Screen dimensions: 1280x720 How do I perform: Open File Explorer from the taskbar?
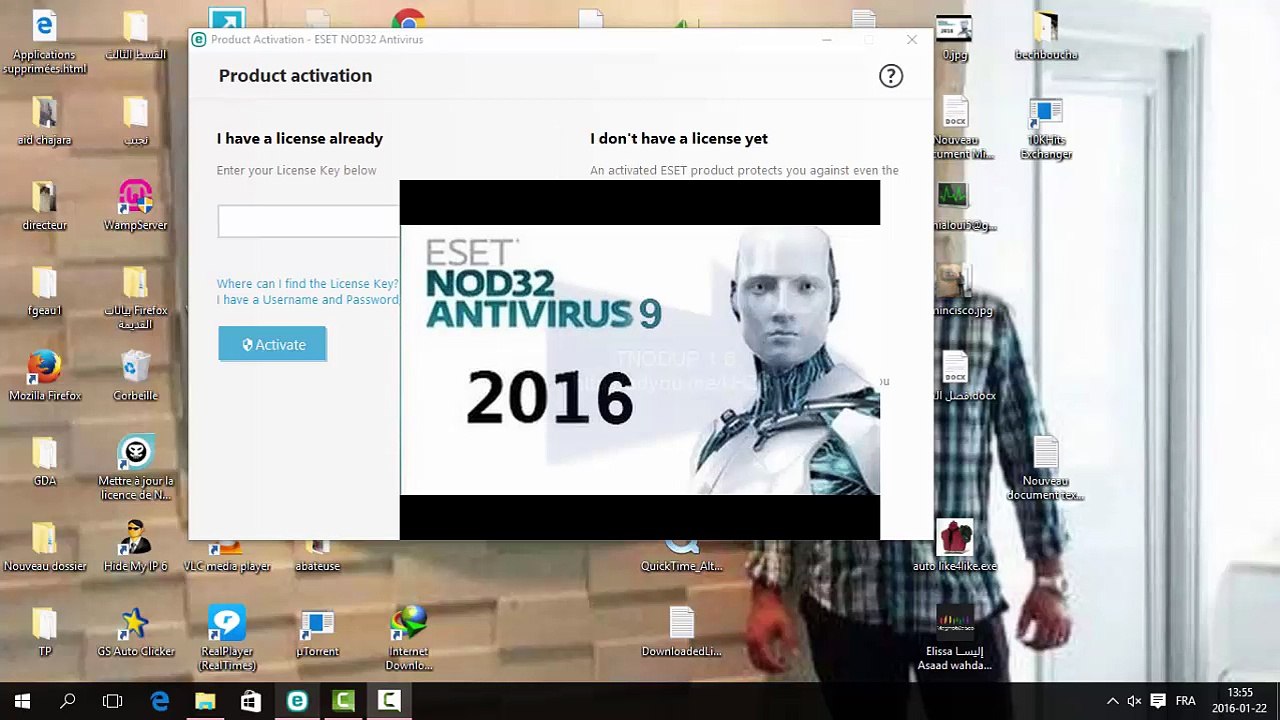205,701
